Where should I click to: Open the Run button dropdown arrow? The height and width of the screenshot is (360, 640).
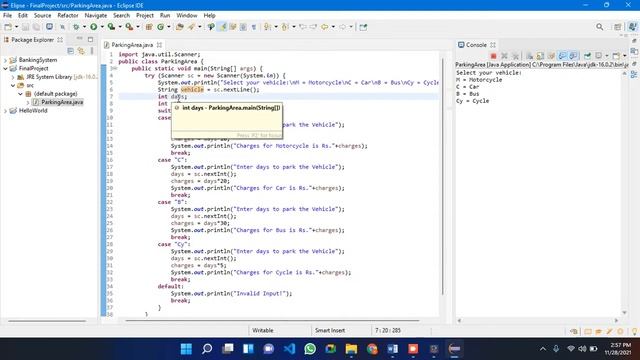(x=102, y=27)
